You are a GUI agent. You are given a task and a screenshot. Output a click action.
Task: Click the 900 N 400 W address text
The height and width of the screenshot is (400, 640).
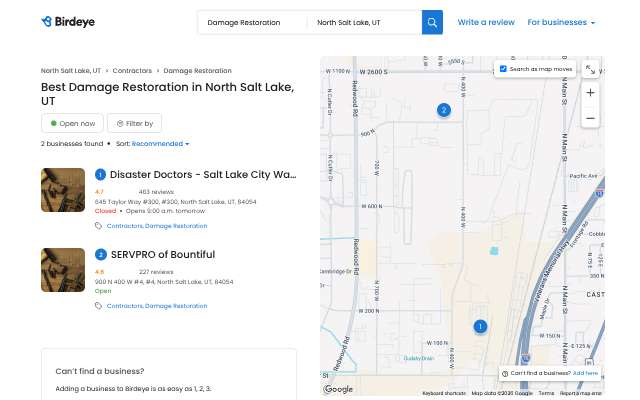164,282
